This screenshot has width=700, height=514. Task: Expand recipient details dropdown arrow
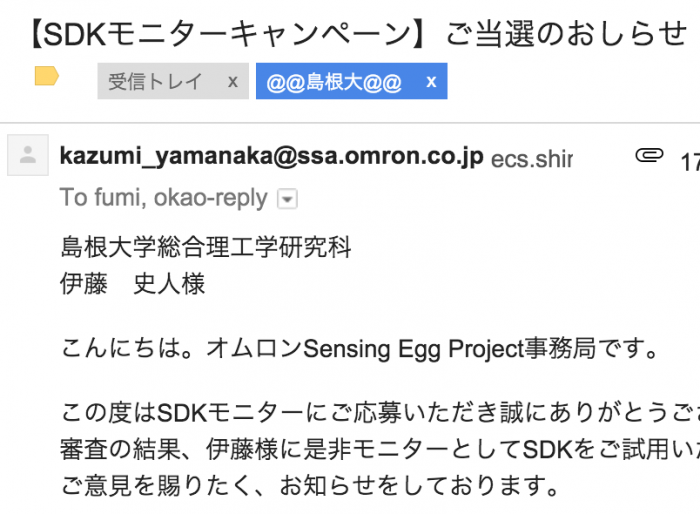pyautogui.click(x=287, y=198)
